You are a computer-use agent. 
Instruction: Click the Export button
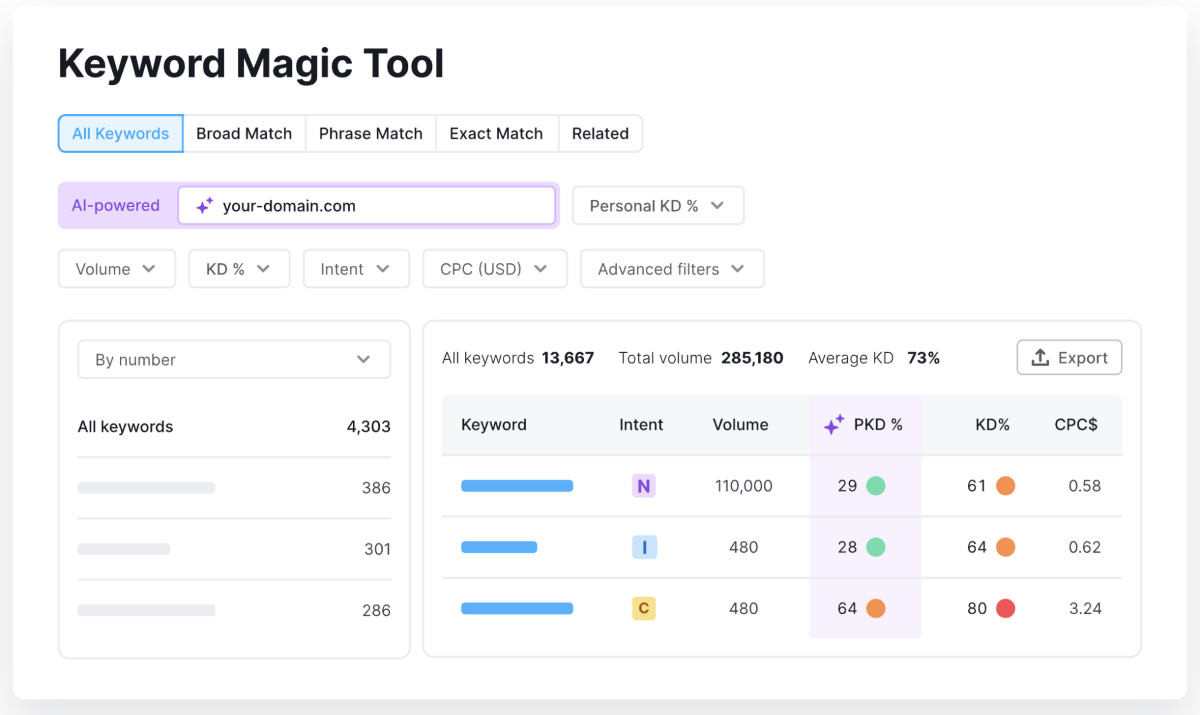(x=1069, y=357)
